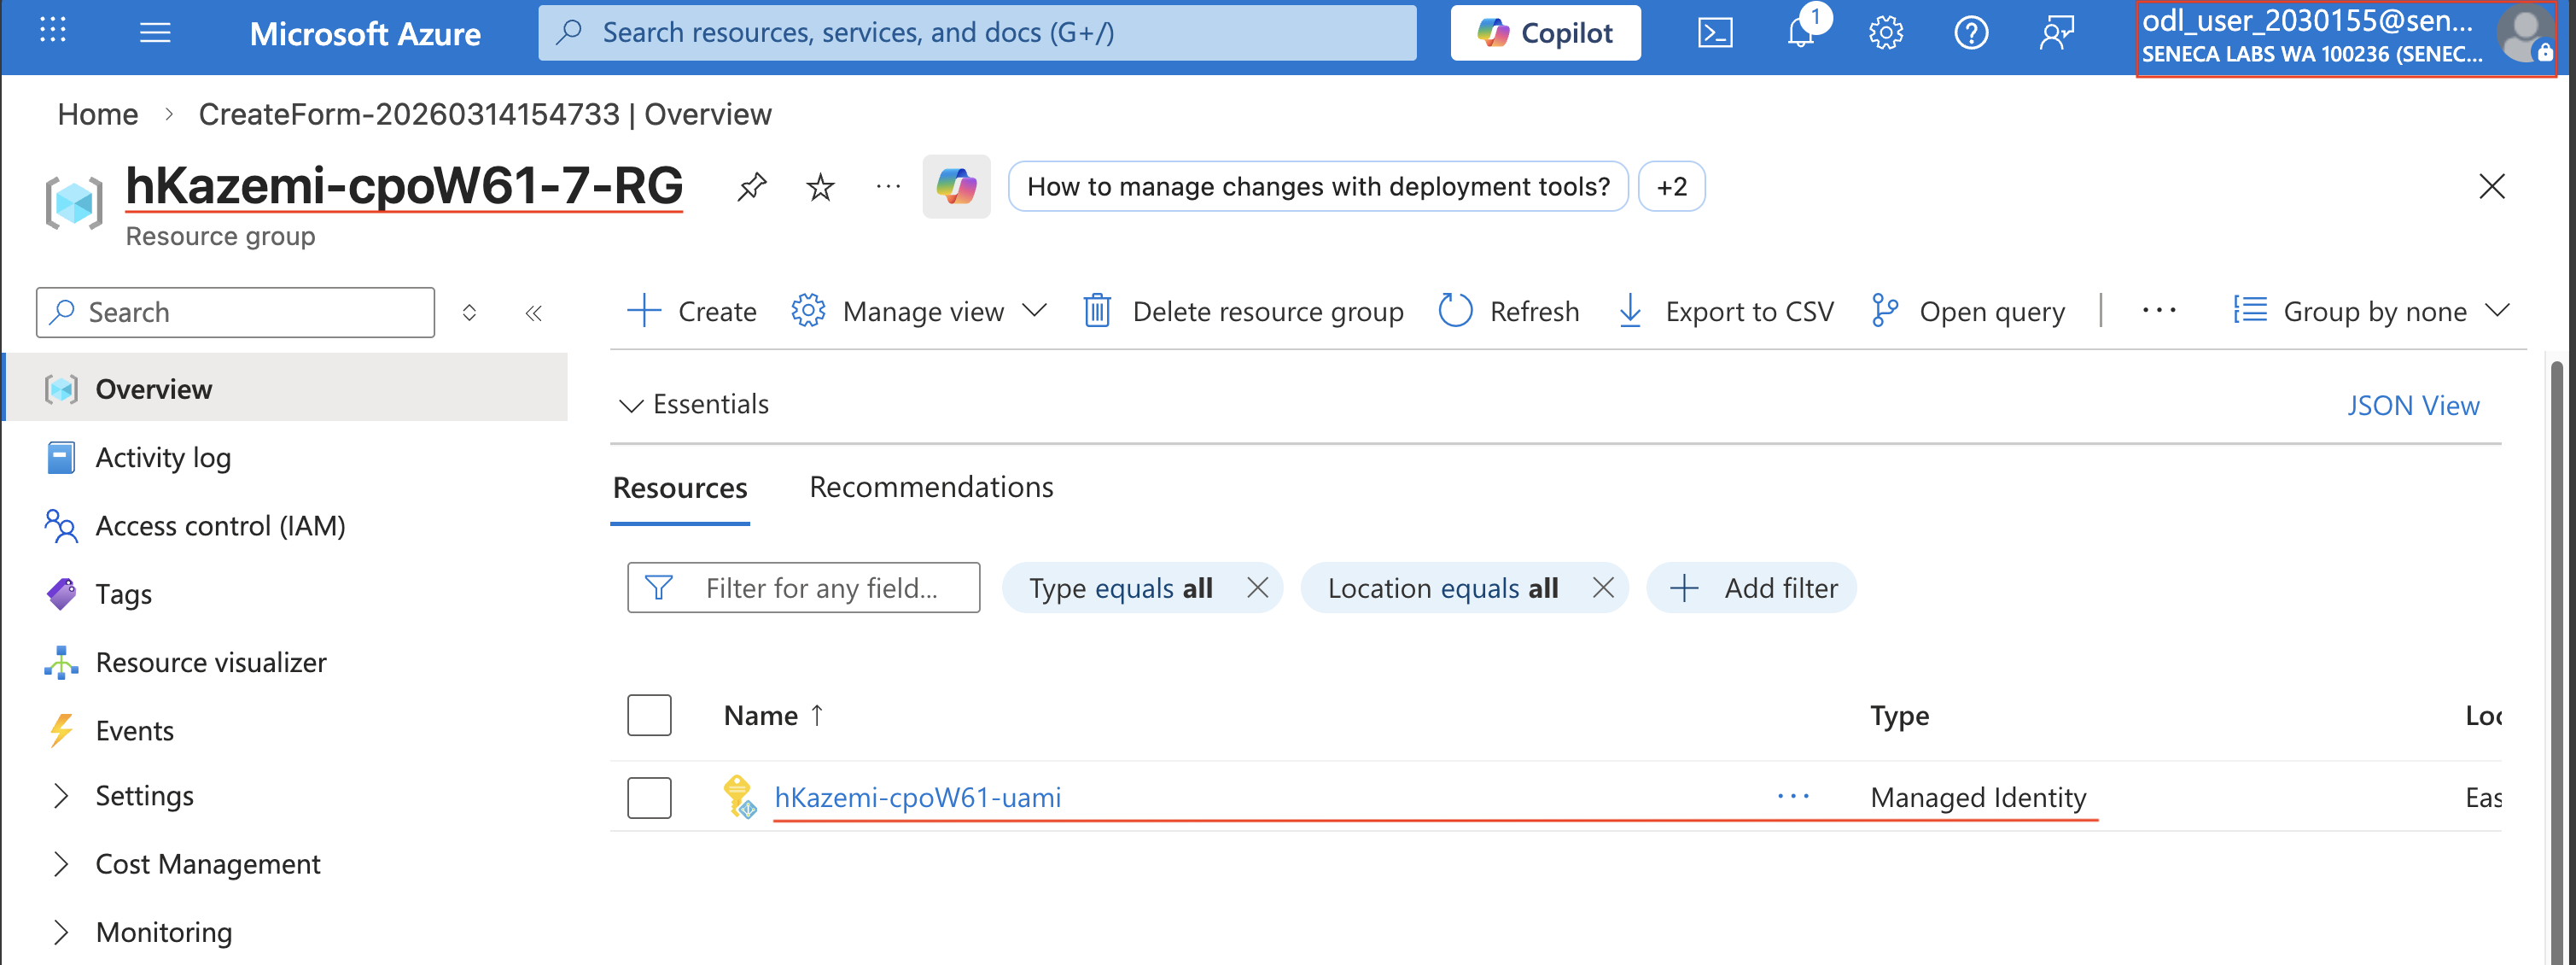
Task: Click the Add filter button
Action: click(1751, 588)
